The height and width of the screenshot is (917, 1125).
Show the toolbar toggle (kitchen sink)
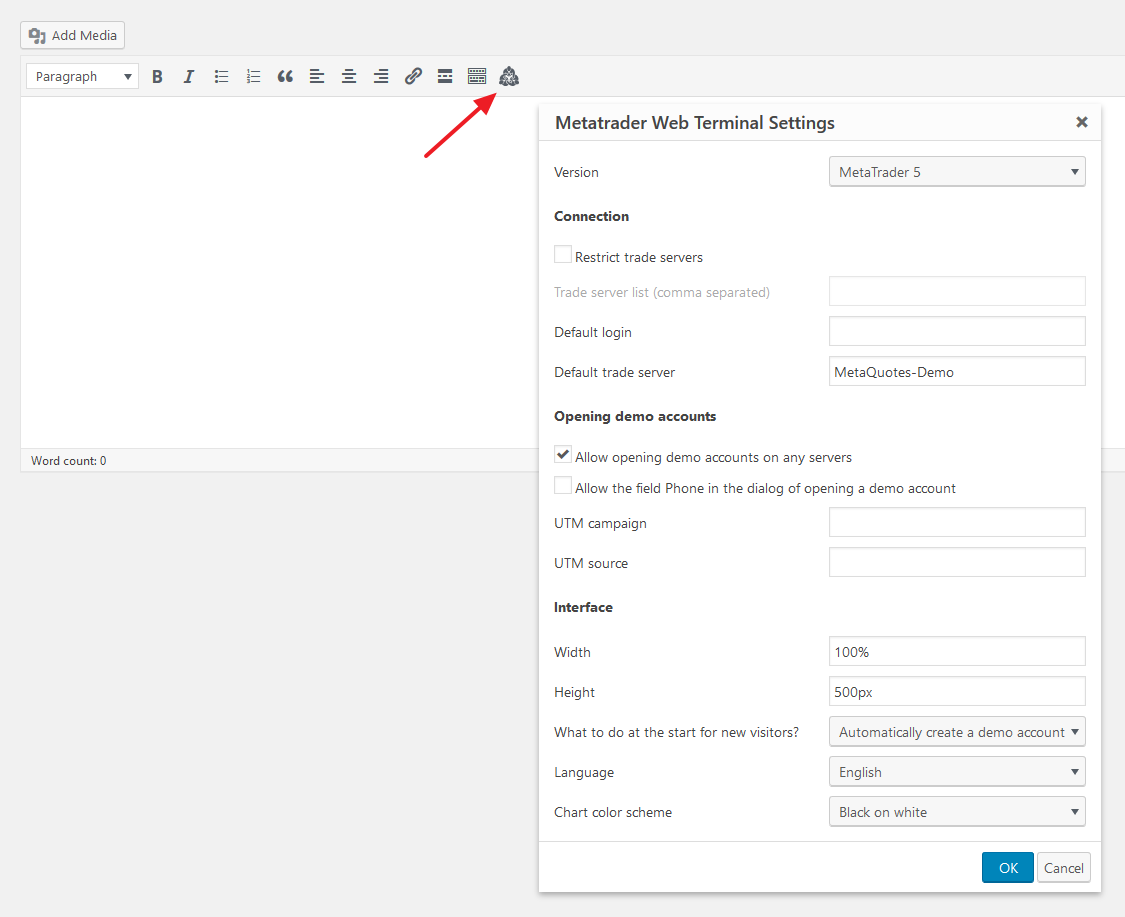pos(477,76)
